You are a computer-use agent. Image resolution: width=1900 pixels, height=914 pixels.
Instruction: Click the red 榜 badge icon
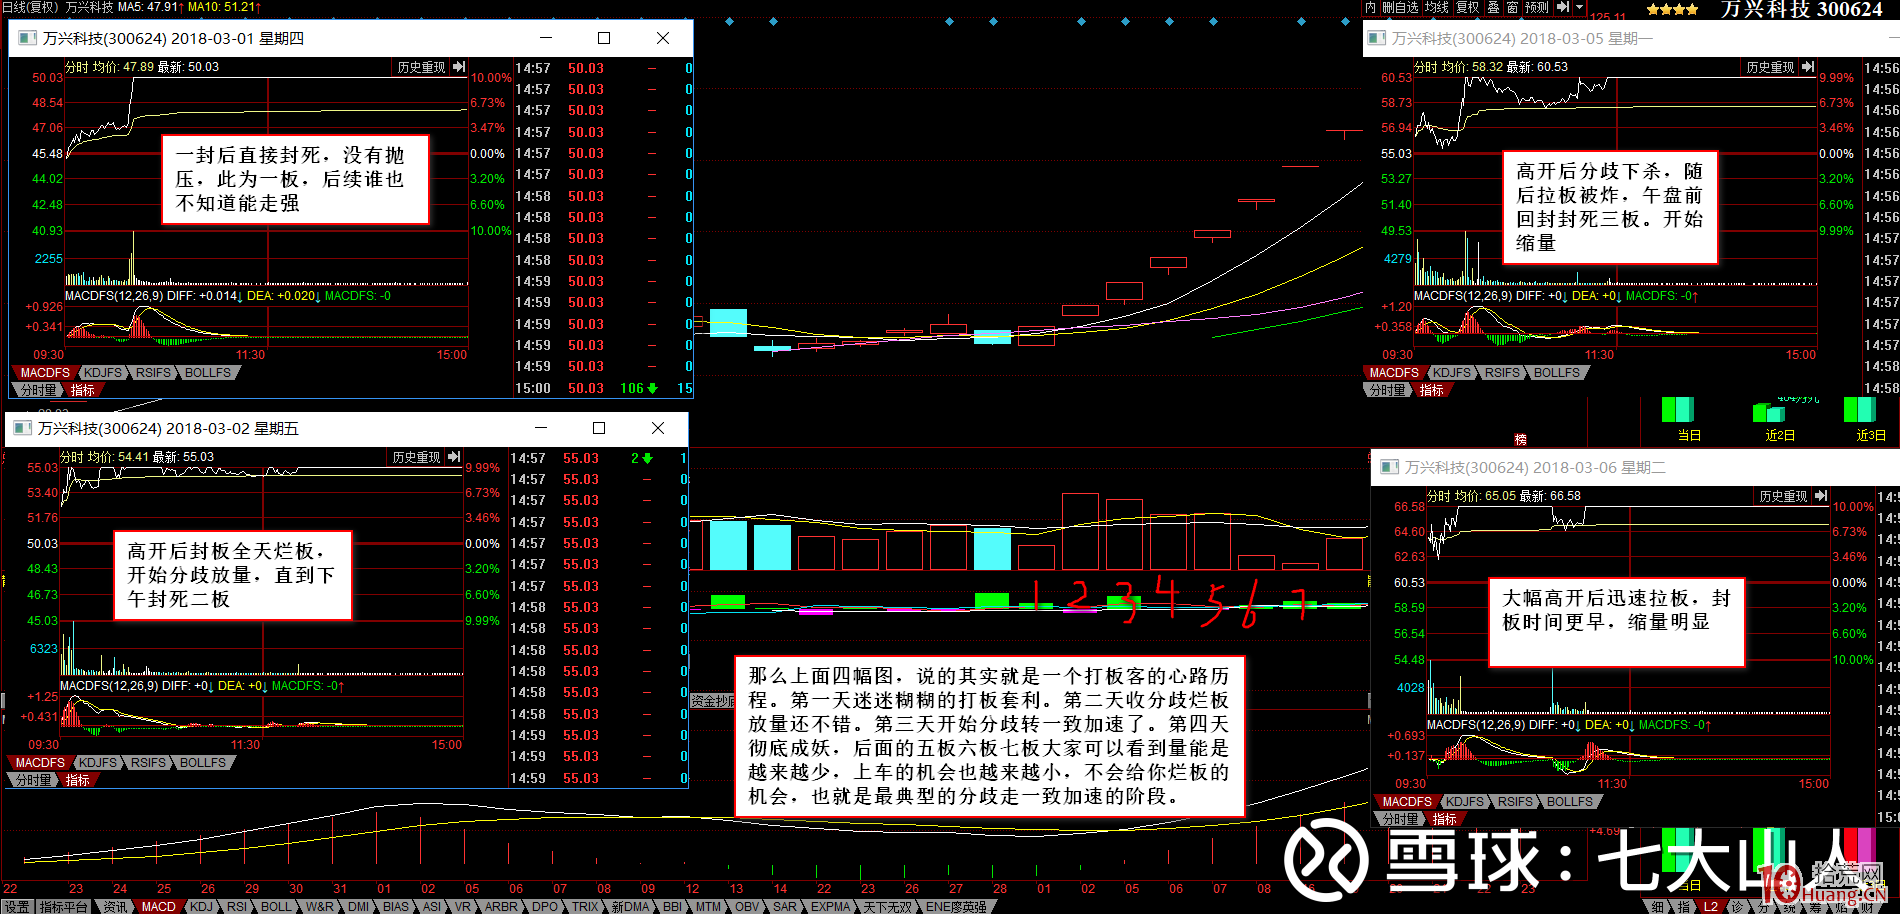tap(1520, 440)
